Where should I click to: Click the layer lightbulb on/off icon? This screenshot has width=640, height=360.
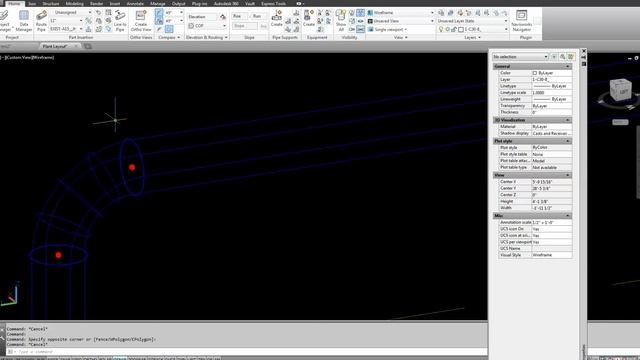[x=441, y=29]
